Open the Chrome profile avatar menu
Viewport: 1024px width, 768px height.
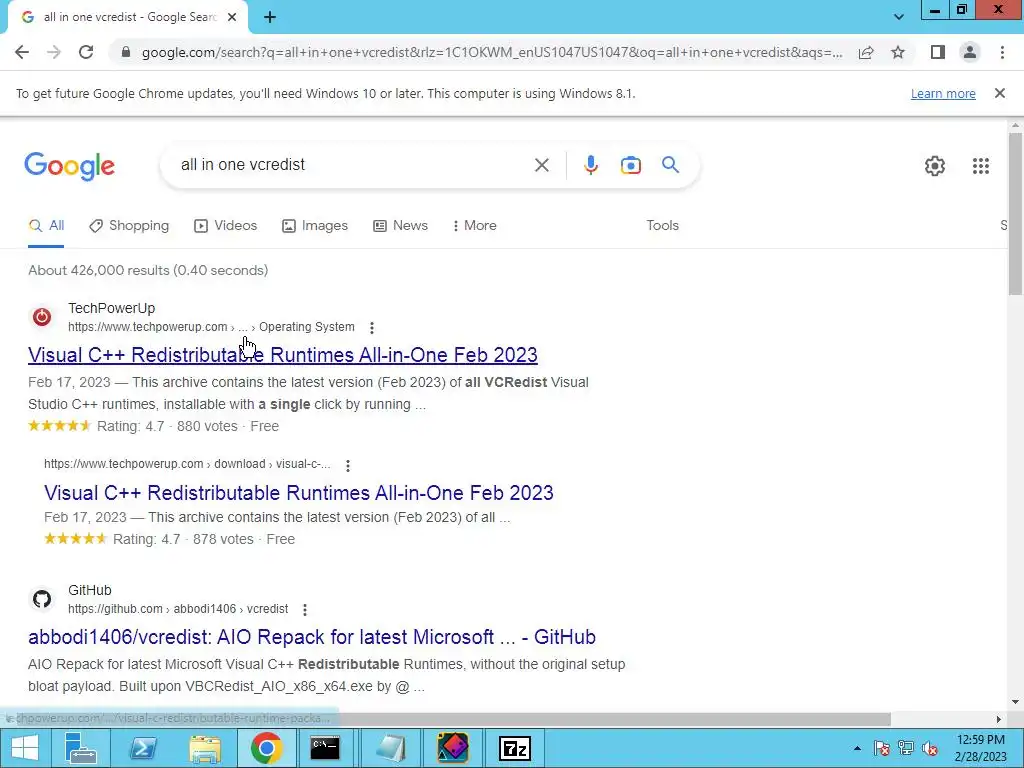tap(970, 52)
